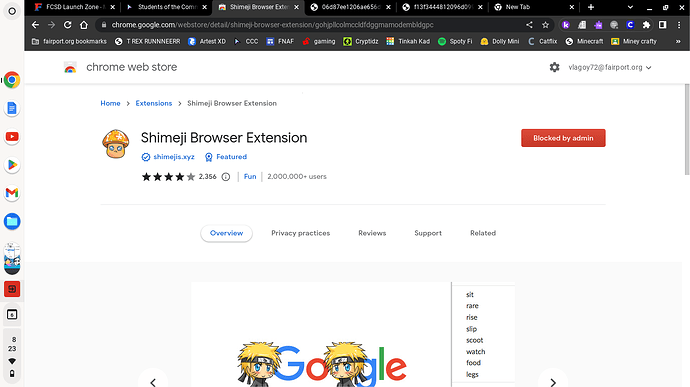The height and width of the screenshot is (387, 690).
Task: Open YouTube from the shelf
Action: click(x=12, y=136)
